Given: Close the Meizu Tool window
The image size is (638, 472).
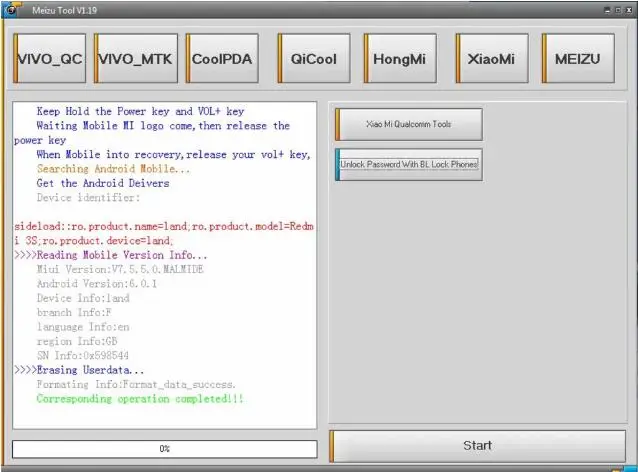Looking at the screenshot, I should click(629, 10).
